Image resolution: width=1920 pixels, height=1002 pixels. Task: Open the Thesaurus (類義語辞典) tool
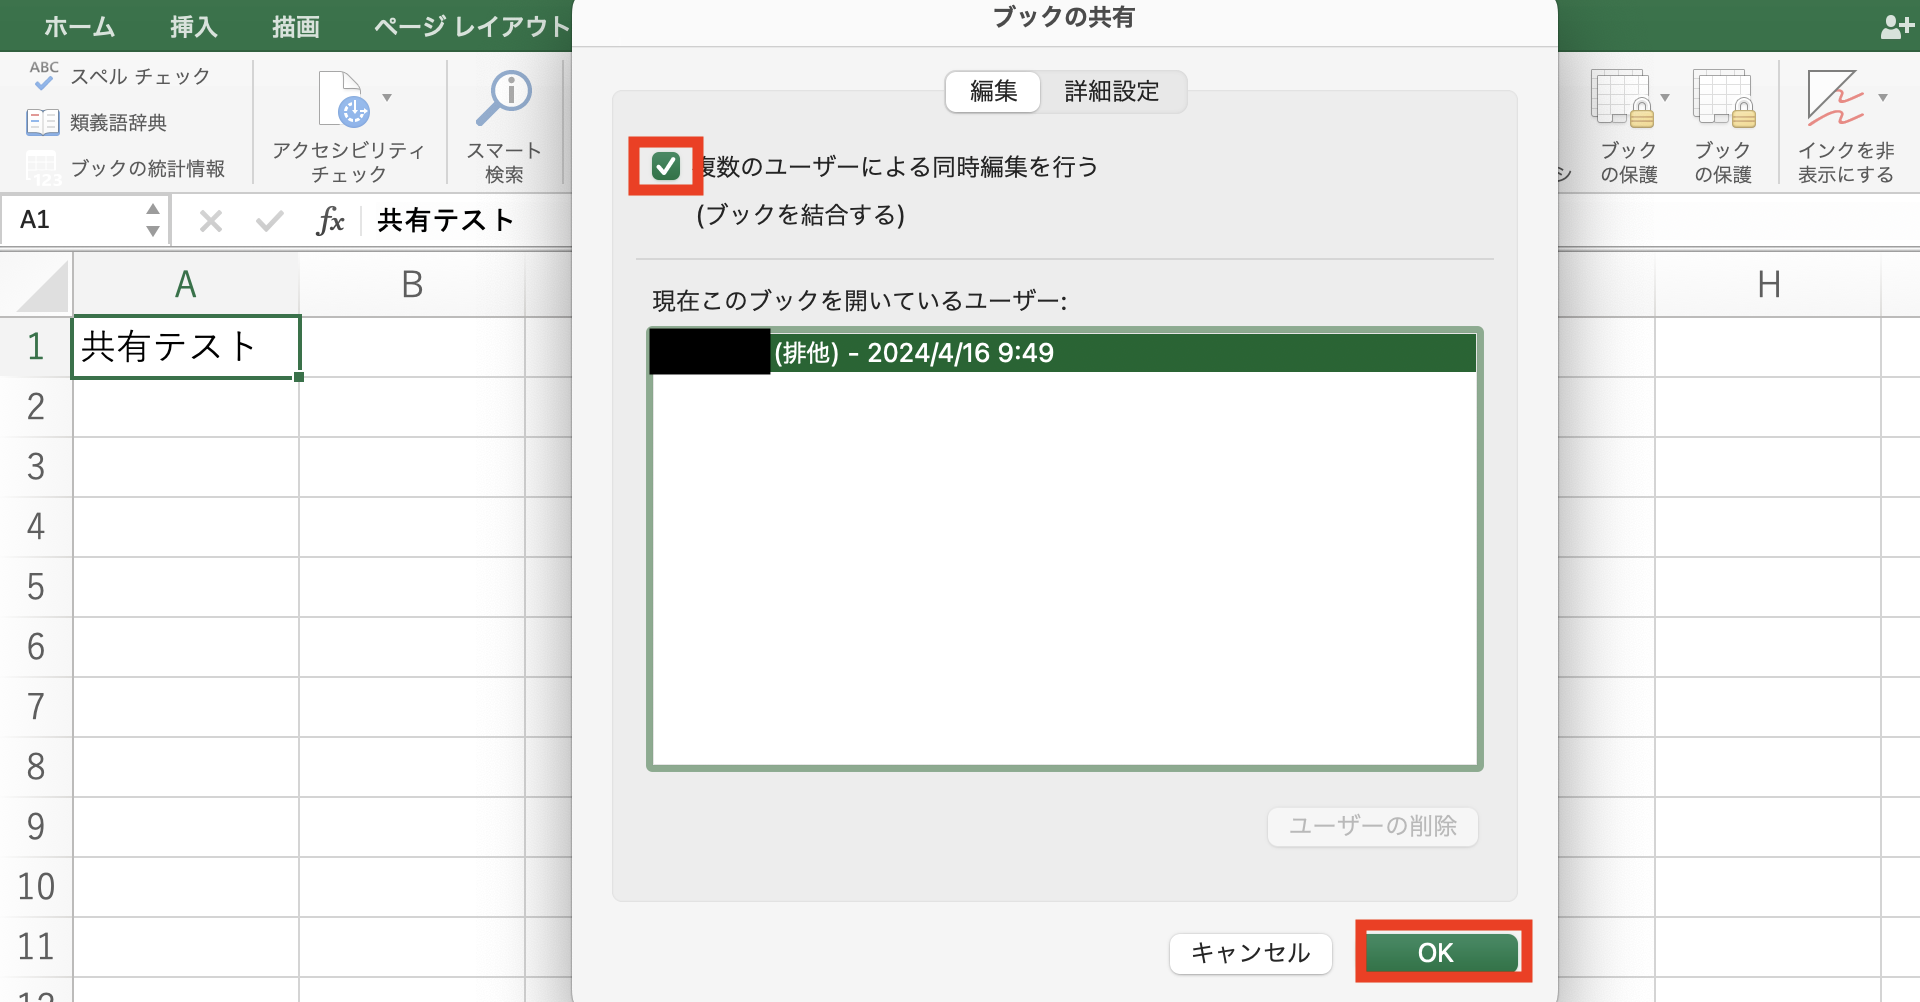97,122
